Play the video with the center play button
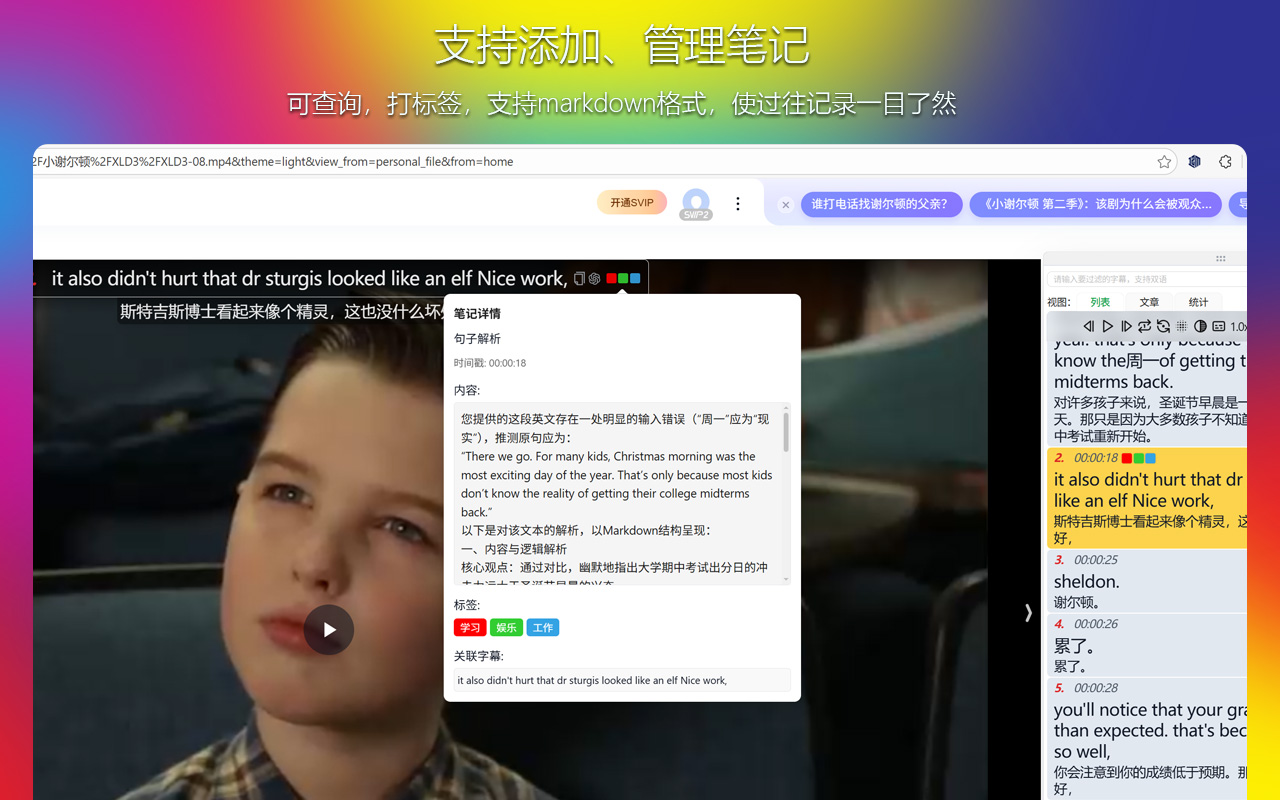The height and width of the screenshot is (800, 1280). [329, 630]
